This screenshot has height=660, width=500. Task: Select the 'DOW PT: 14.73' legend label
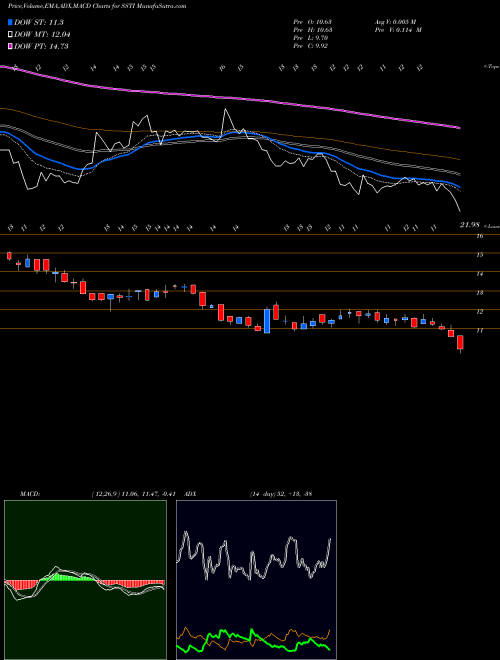point(41,46)
